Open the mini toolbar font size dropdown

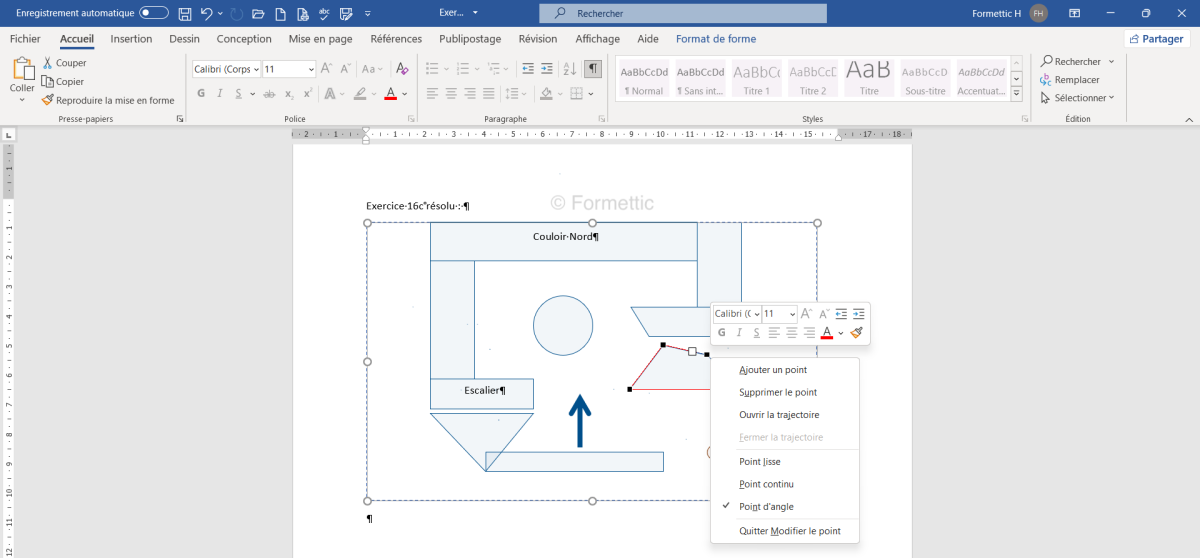point(792,314)
